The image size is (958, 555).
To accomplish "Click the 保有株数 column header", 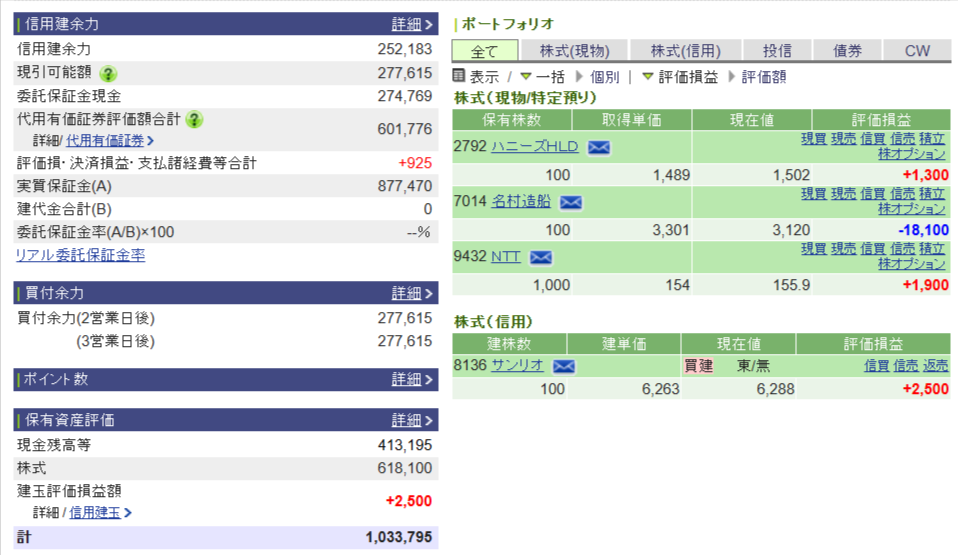I will tap(512, 120).
